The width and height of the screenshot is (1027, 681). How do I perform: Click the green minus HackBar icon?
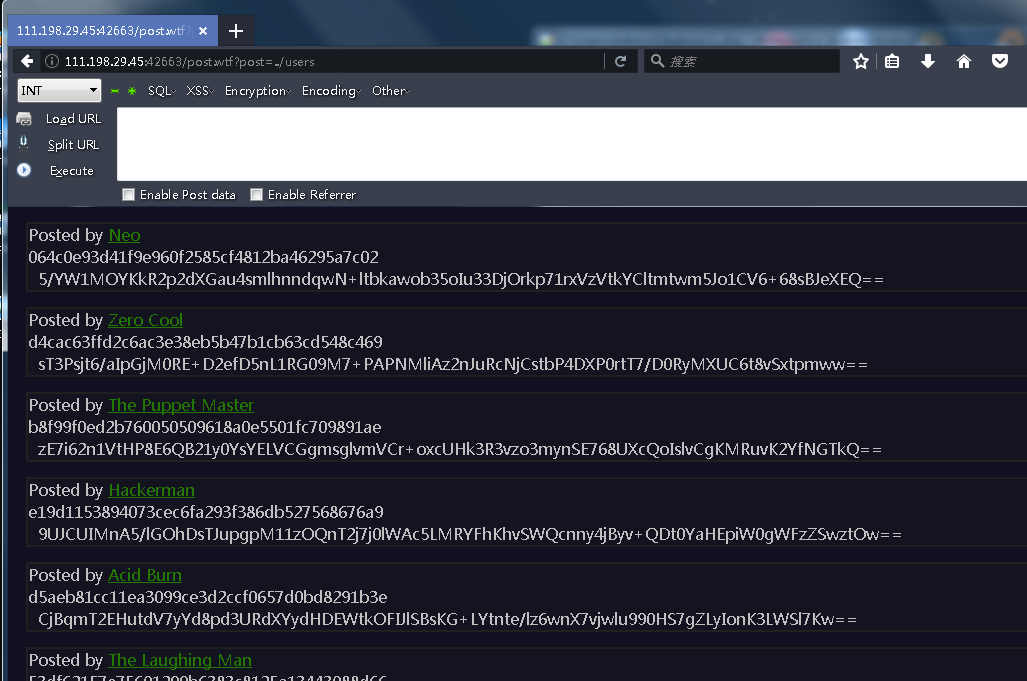tap(115, 91)
